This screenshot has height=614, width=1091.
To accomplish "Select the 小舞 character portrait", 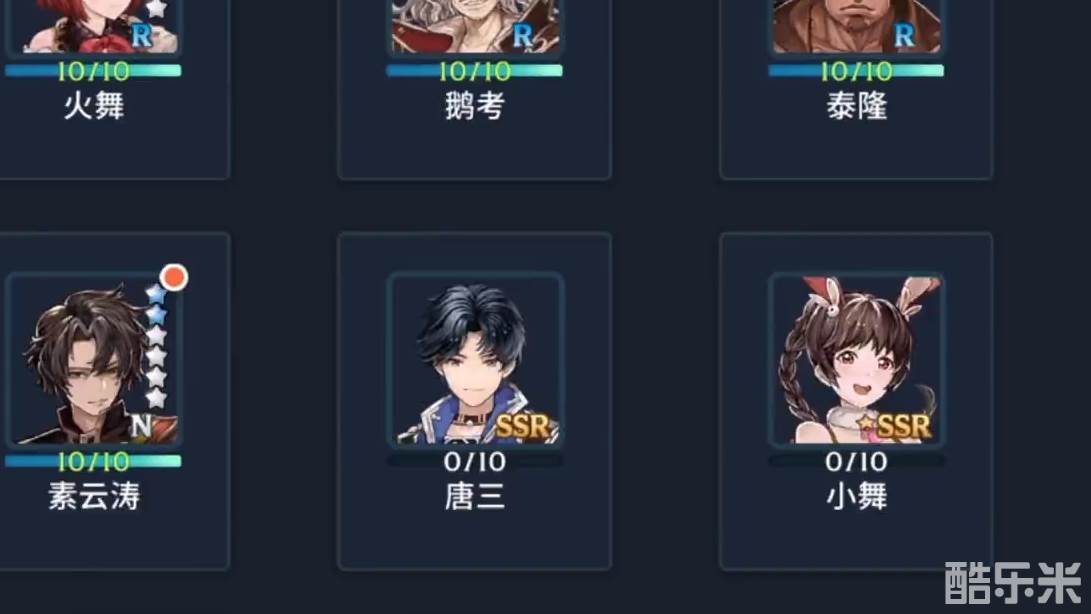I will pos(857,359).
